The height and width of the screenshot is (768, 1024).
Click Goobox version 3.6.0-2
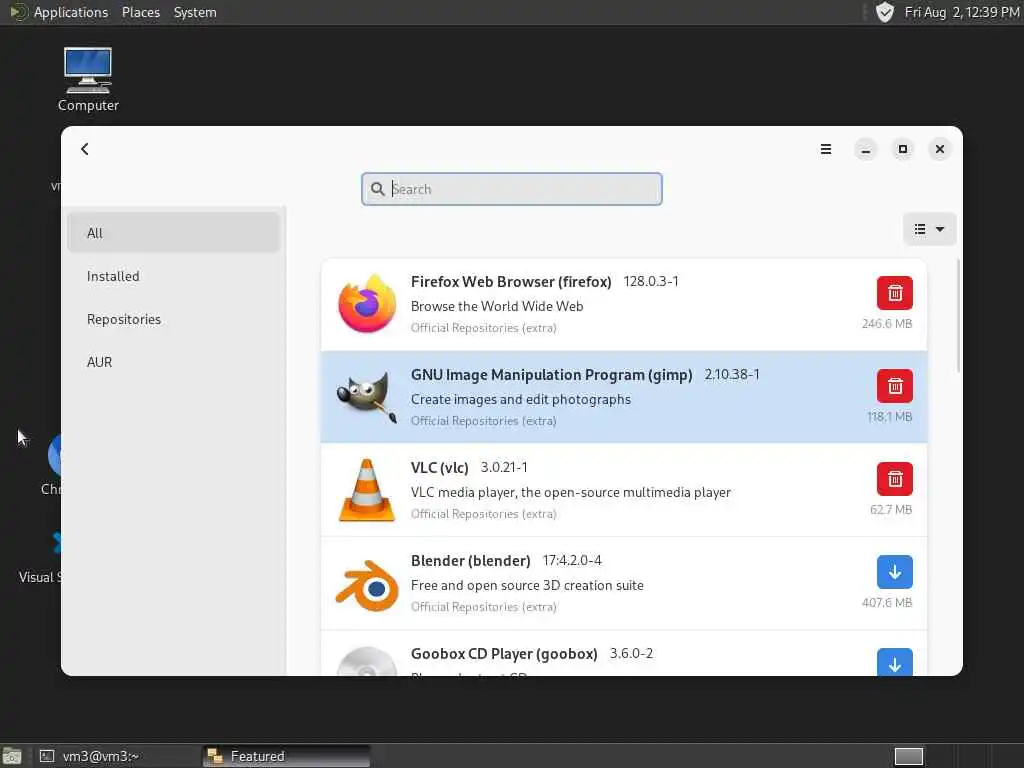coord(631,653)
